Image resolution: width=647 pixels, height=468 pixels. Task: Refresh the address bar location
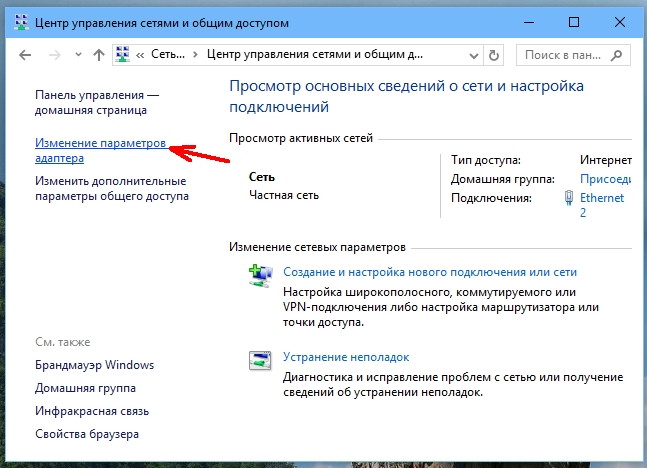(494, 55)
